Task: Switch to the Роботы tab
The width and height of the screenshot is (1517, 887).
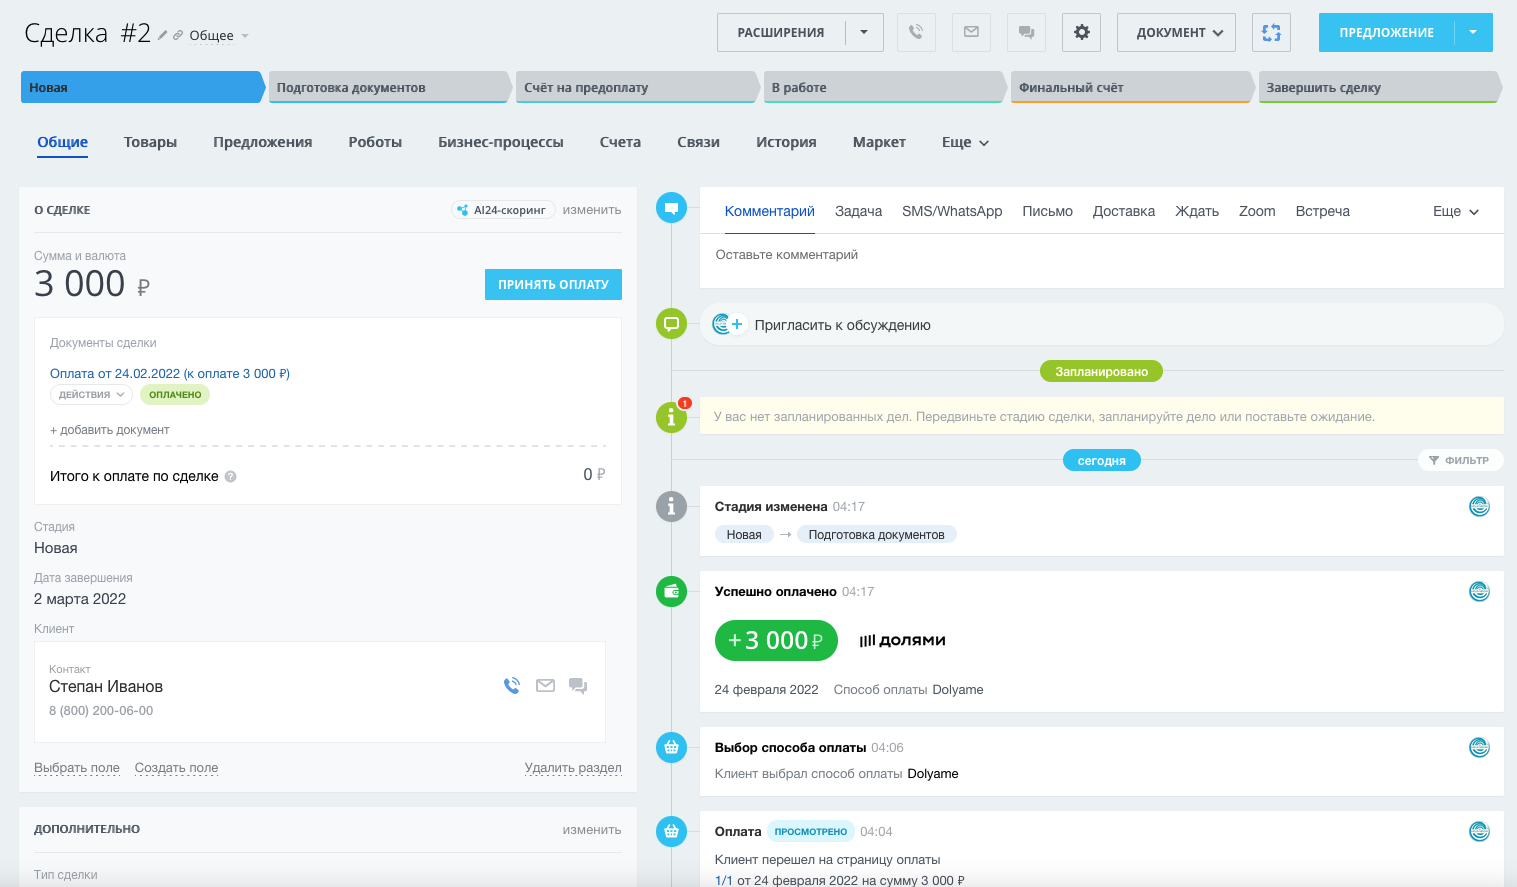Action: [x=375, y=142]
